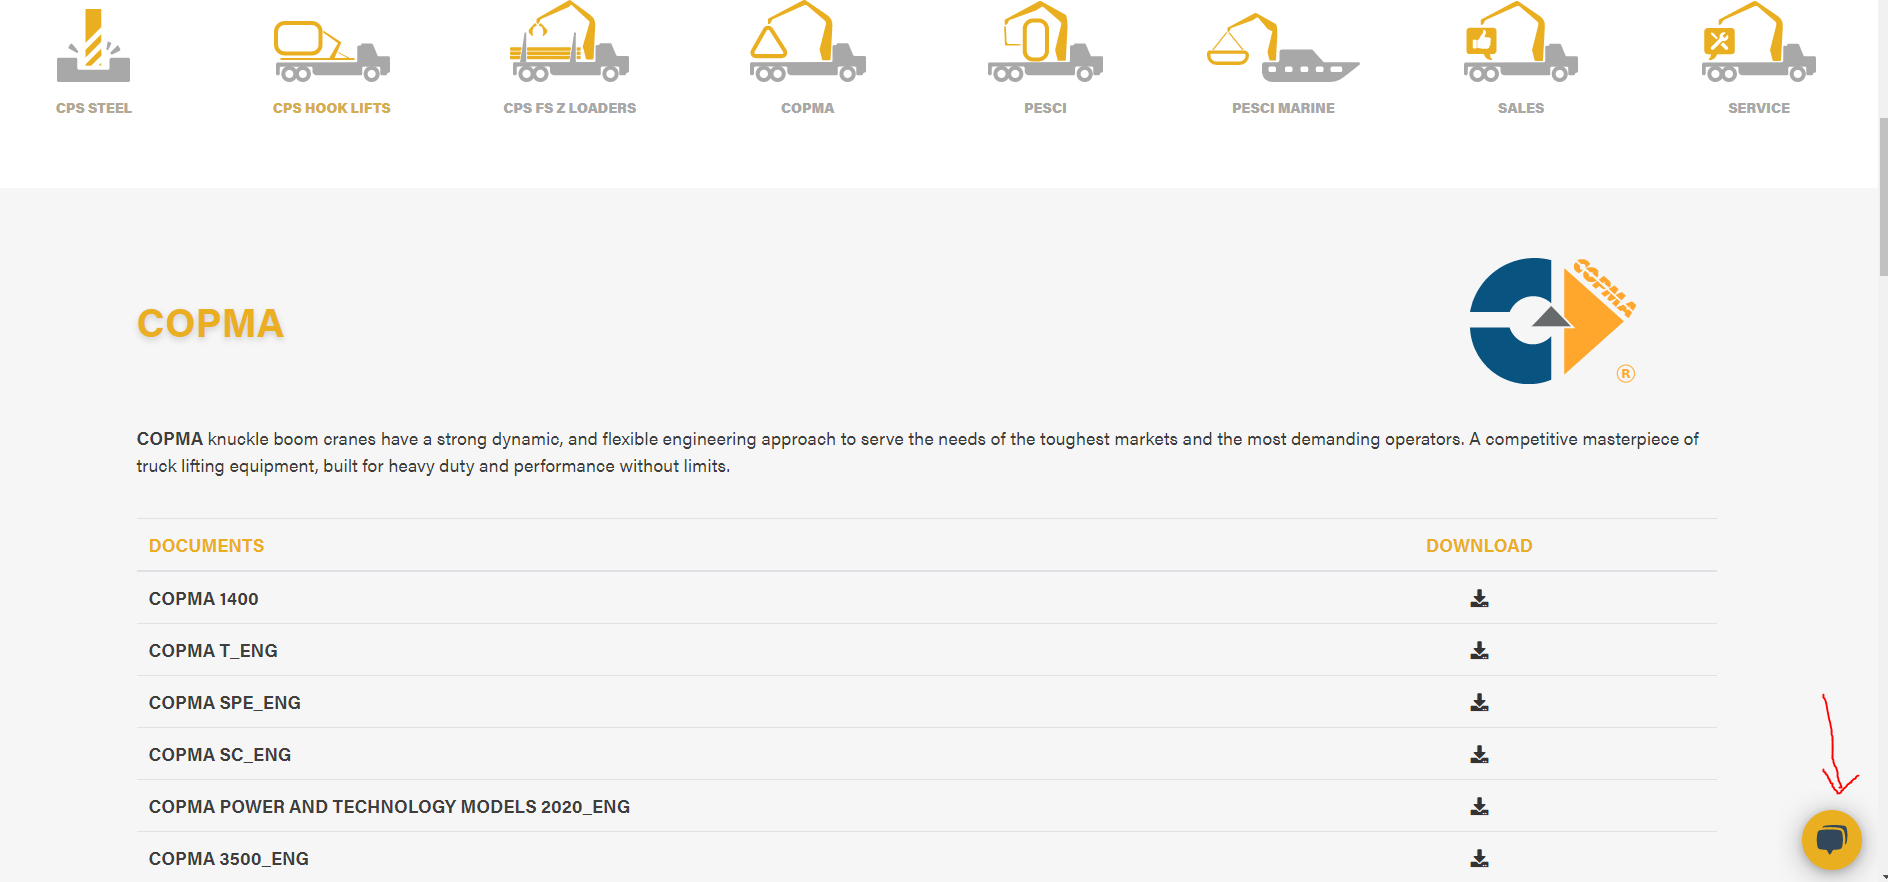
Task: Click the page vertical scrollbar thumb
Action: coord(1883,196)
